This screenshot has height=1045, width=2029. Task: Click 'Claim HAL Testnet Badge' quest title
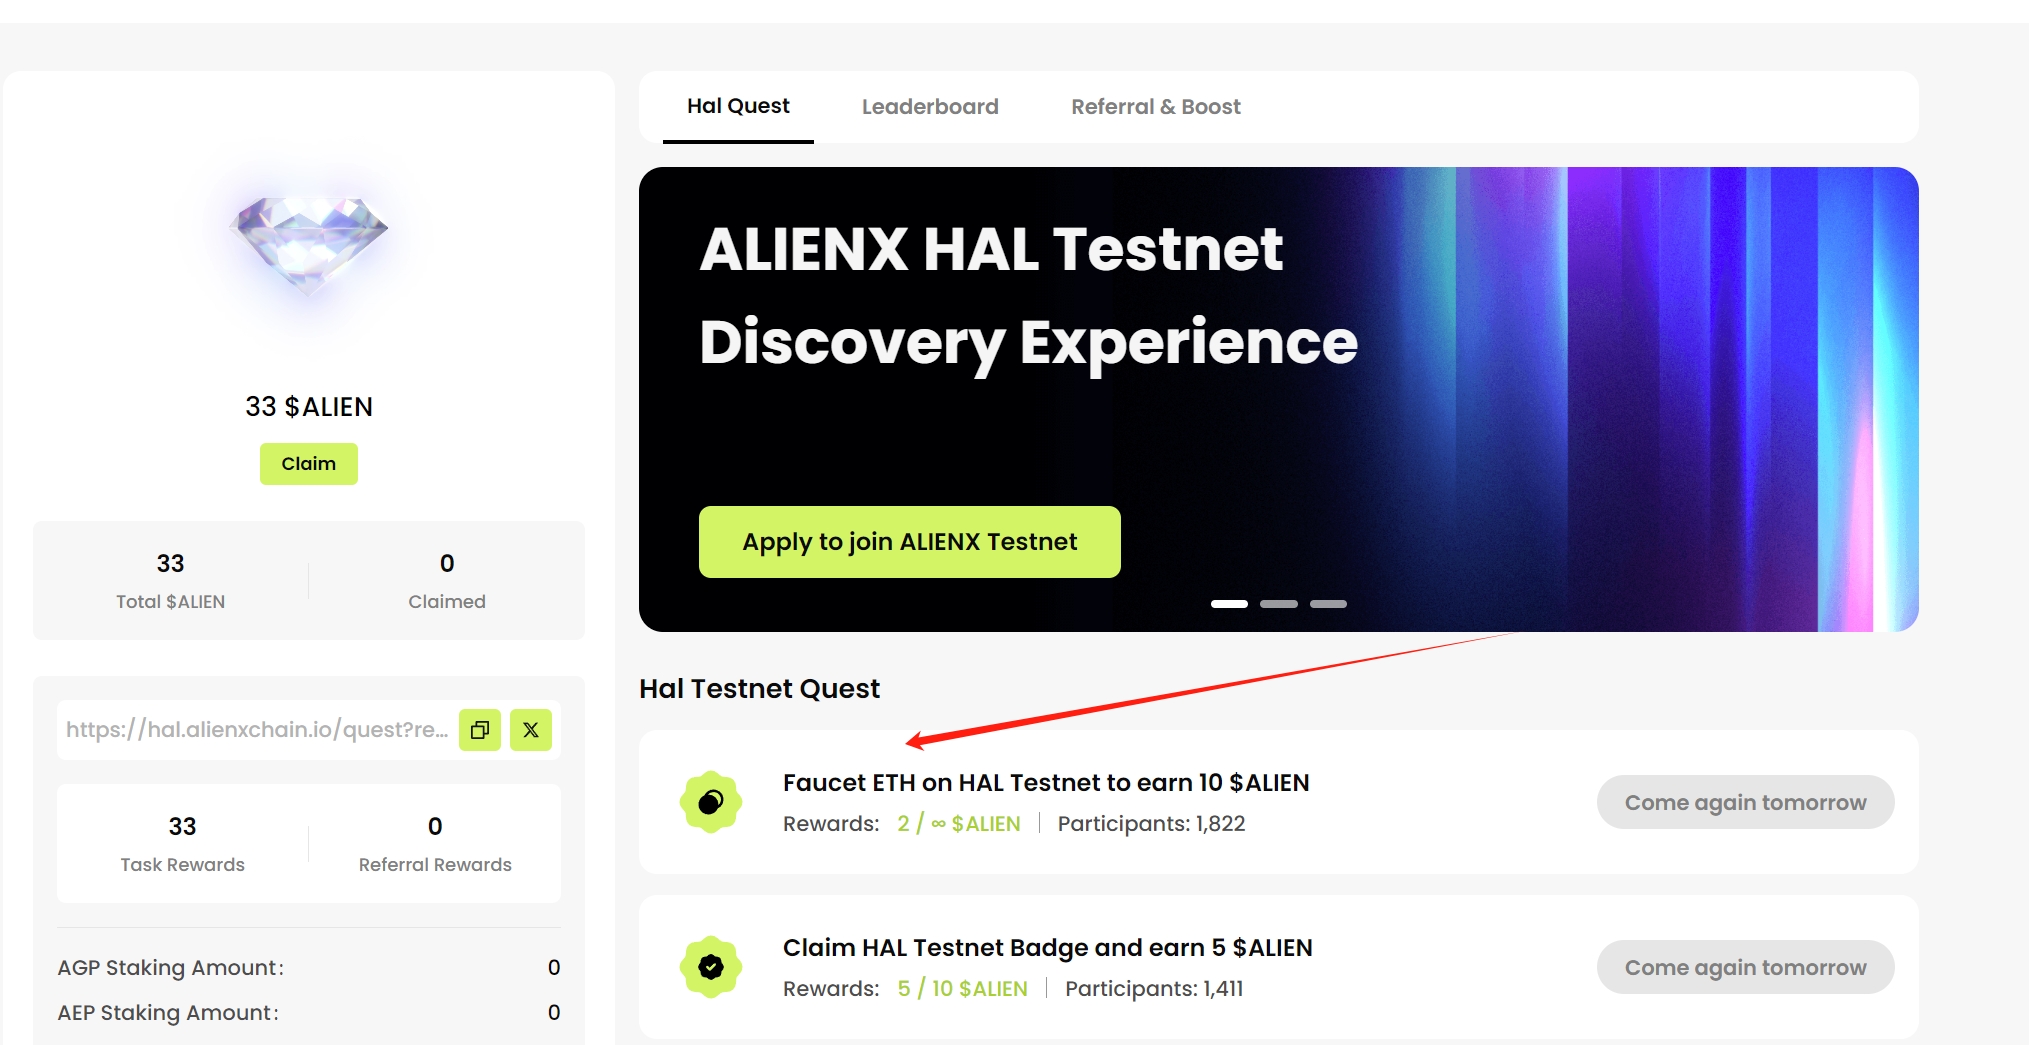(1048, 948)
